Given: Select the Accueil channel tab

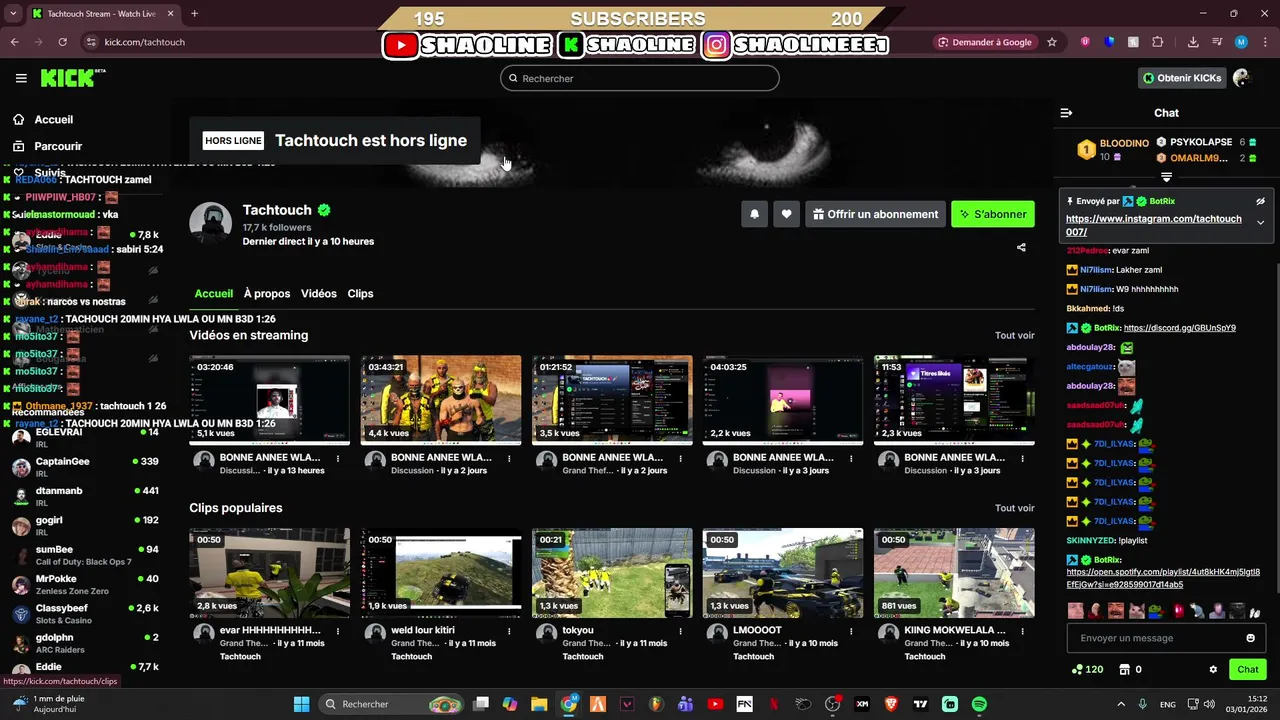Looking at the screenshot, I should pyautogui.click(x=214, y=293).
